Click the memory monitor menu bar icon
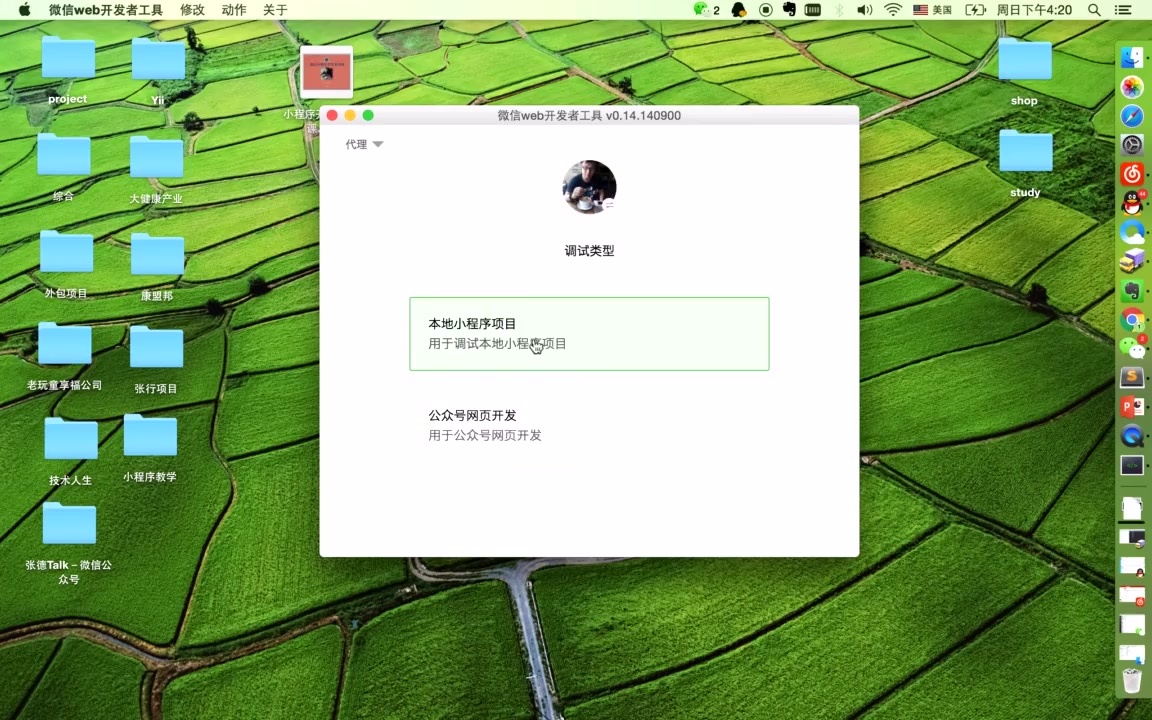1152x720 pixels. 813,10
